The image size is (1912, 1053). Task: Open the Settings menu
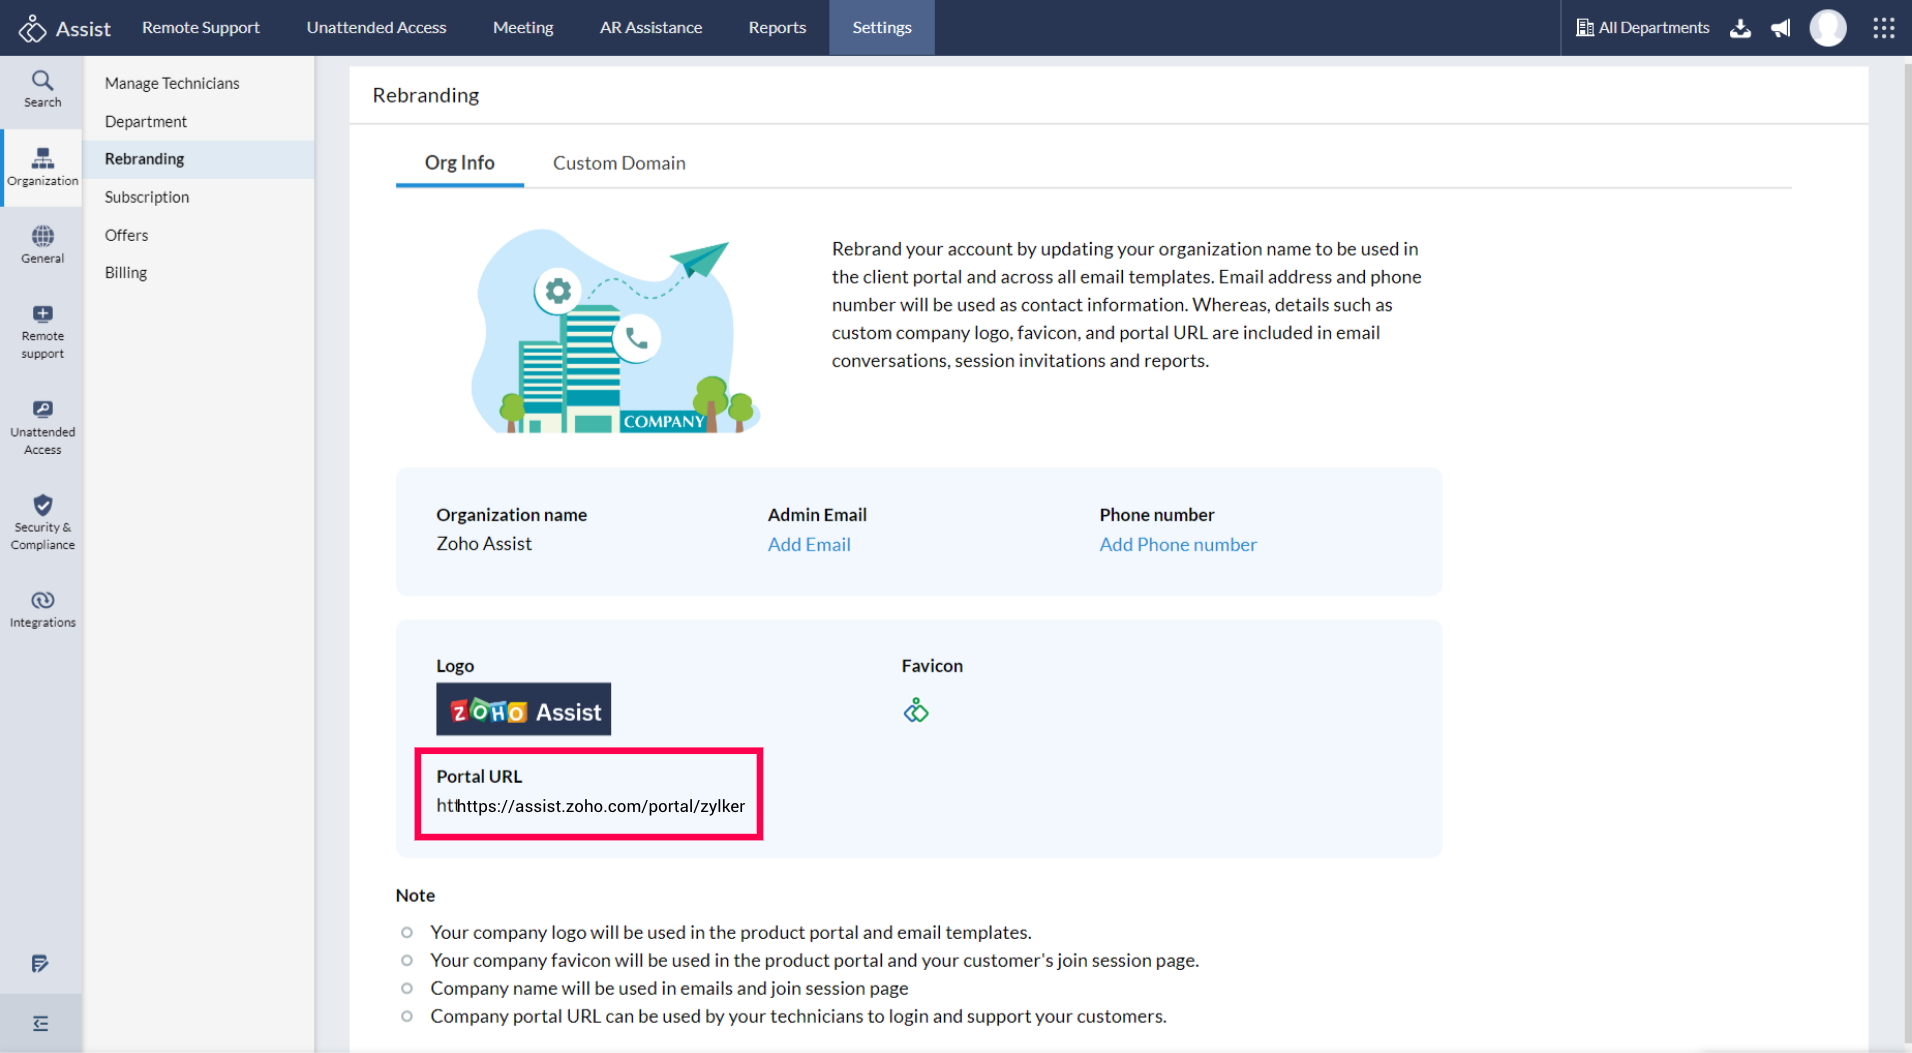[882, 28]
